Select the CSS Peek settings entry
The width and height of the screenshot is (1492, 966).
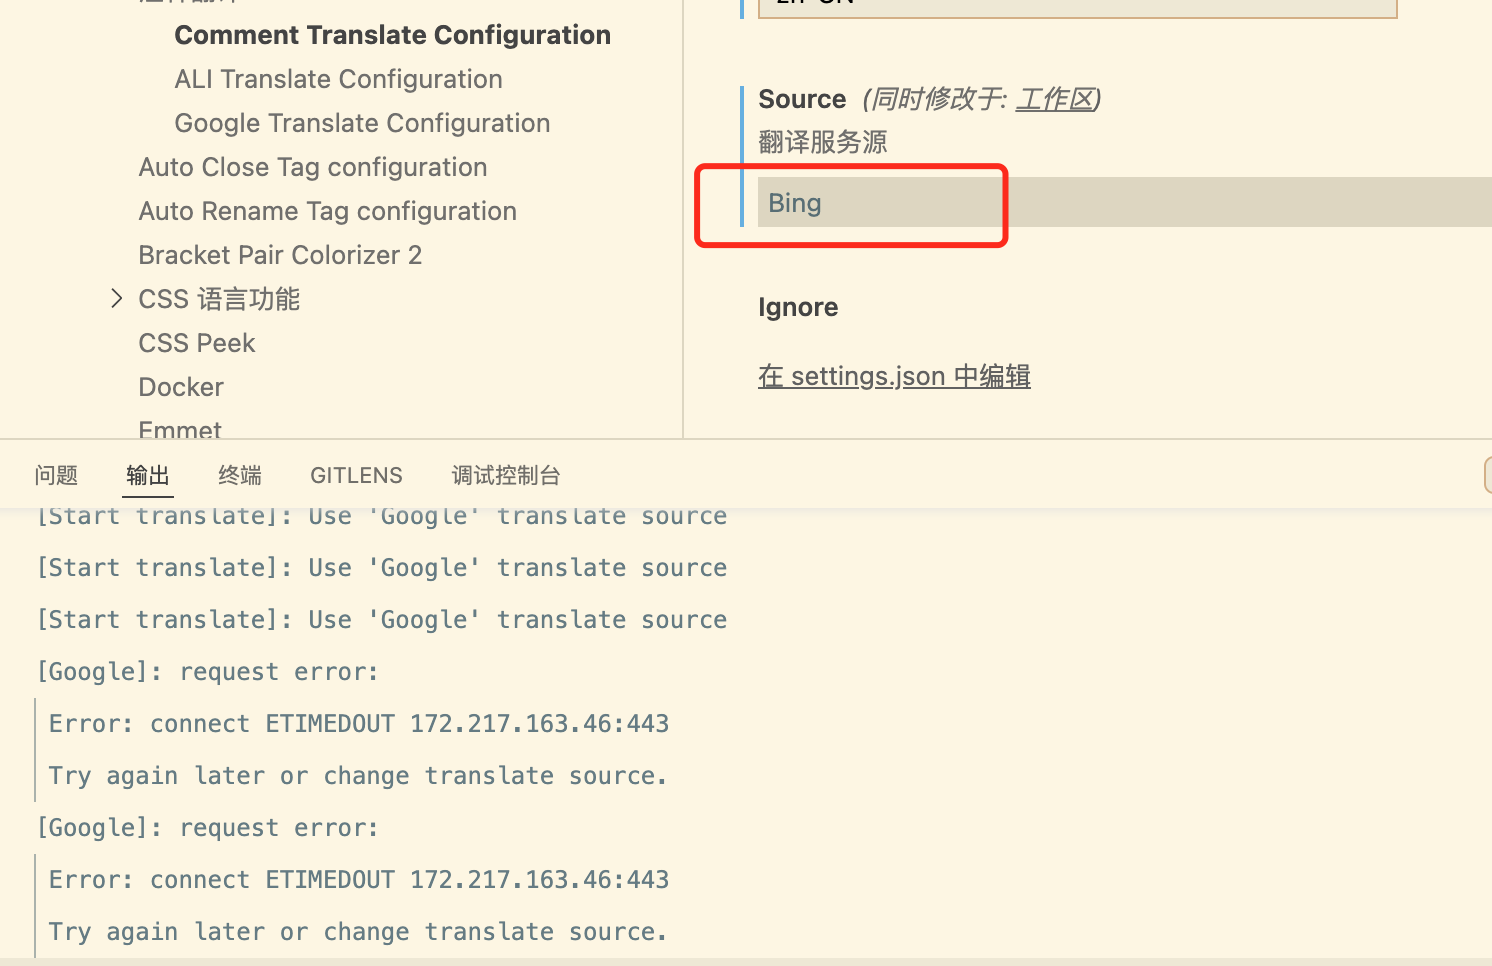coord(196,342)
